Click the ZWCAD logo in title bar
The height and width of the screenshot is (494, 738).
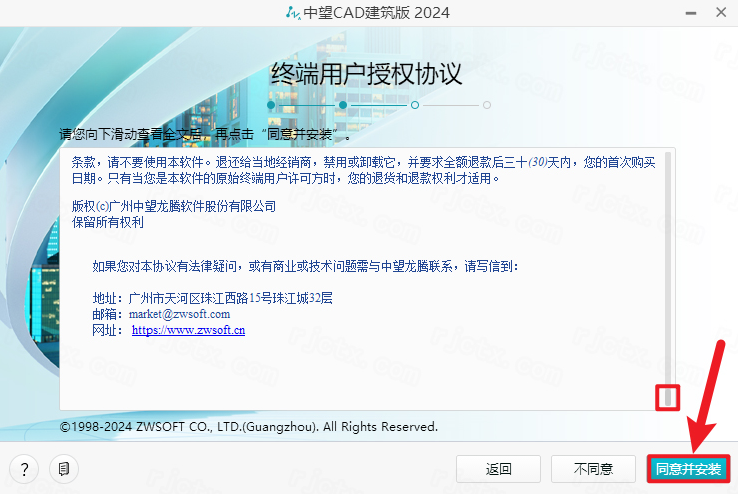(292, 13)
